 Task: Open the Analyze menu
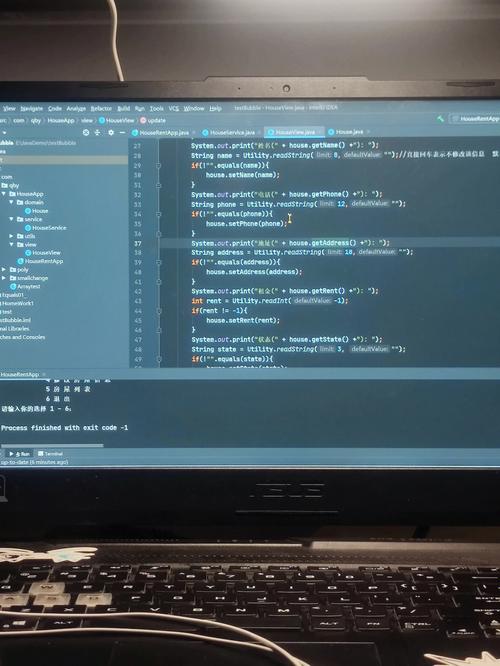pyautogui.click(x=76, y=109)
